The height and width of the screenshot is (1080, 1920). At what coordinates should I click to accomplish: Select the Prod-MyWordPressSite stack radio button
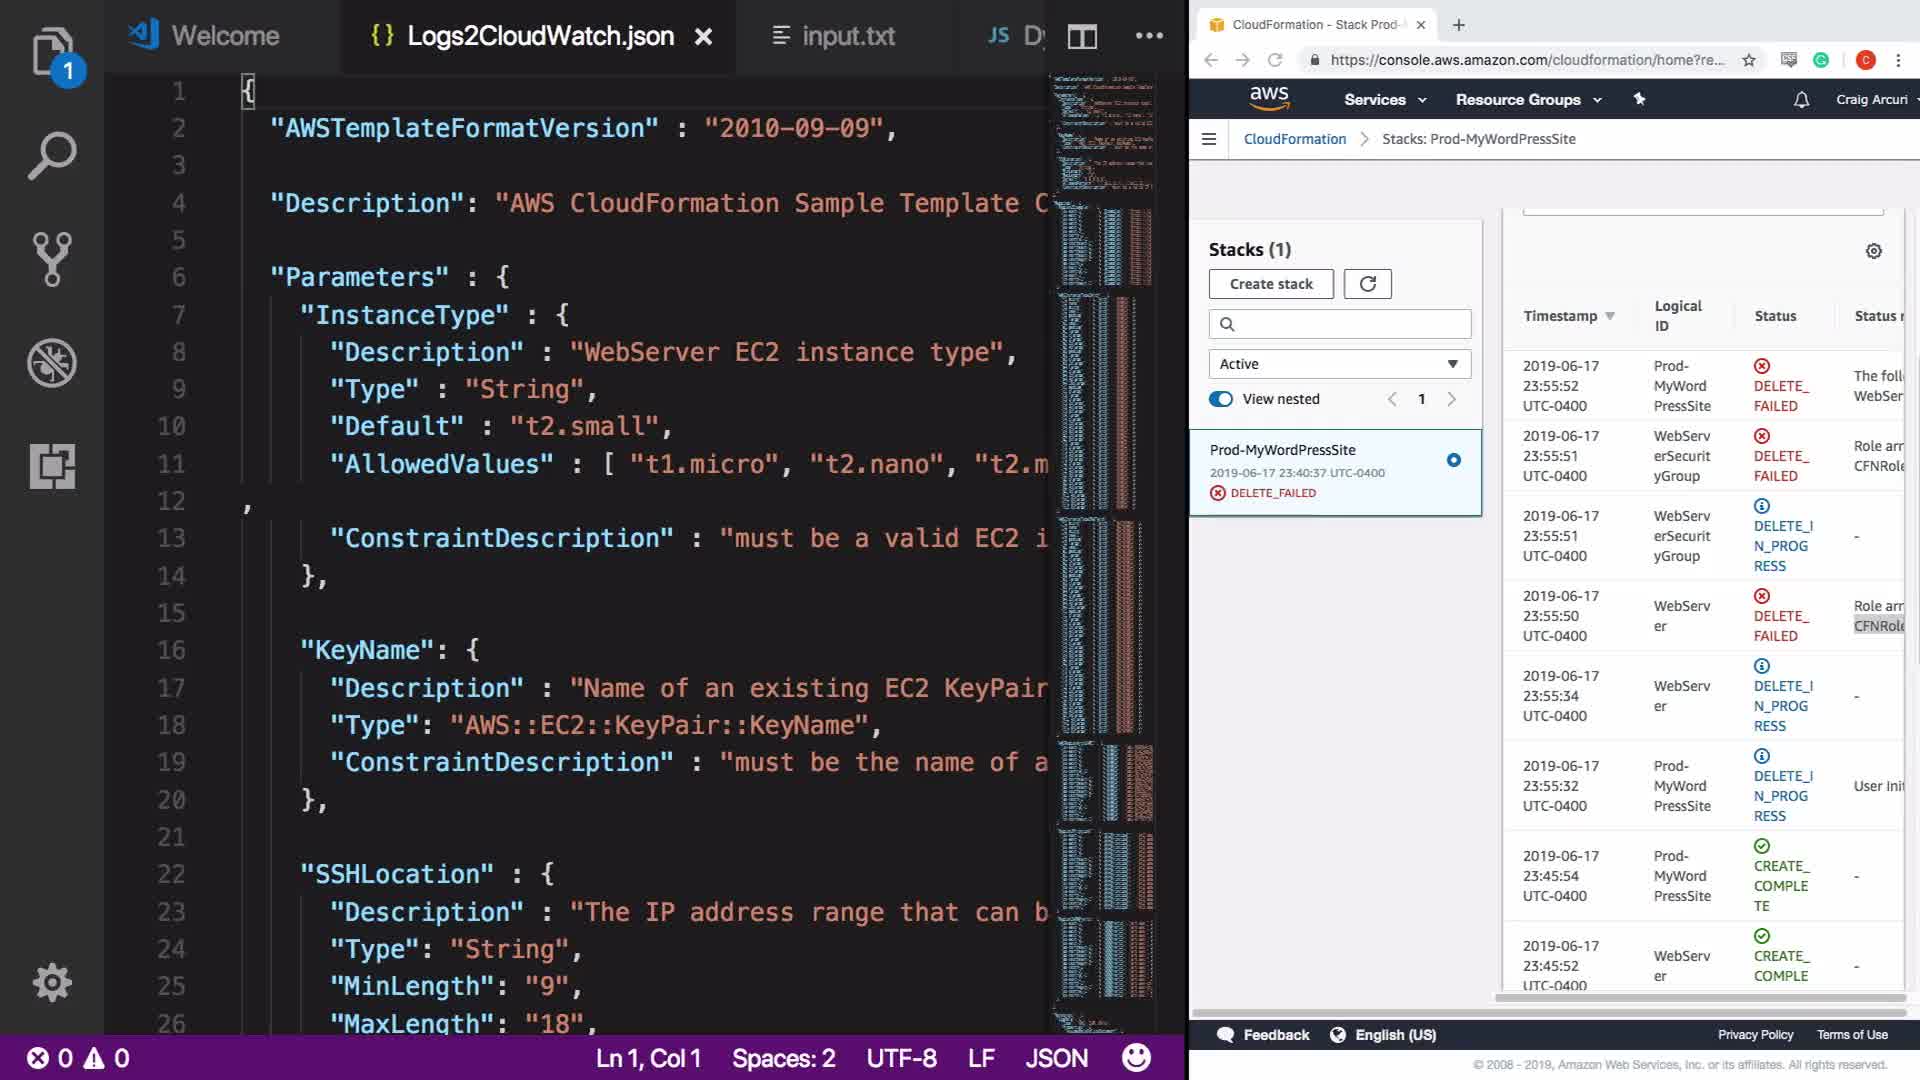pyautogui.click(x=1453, y=460)
